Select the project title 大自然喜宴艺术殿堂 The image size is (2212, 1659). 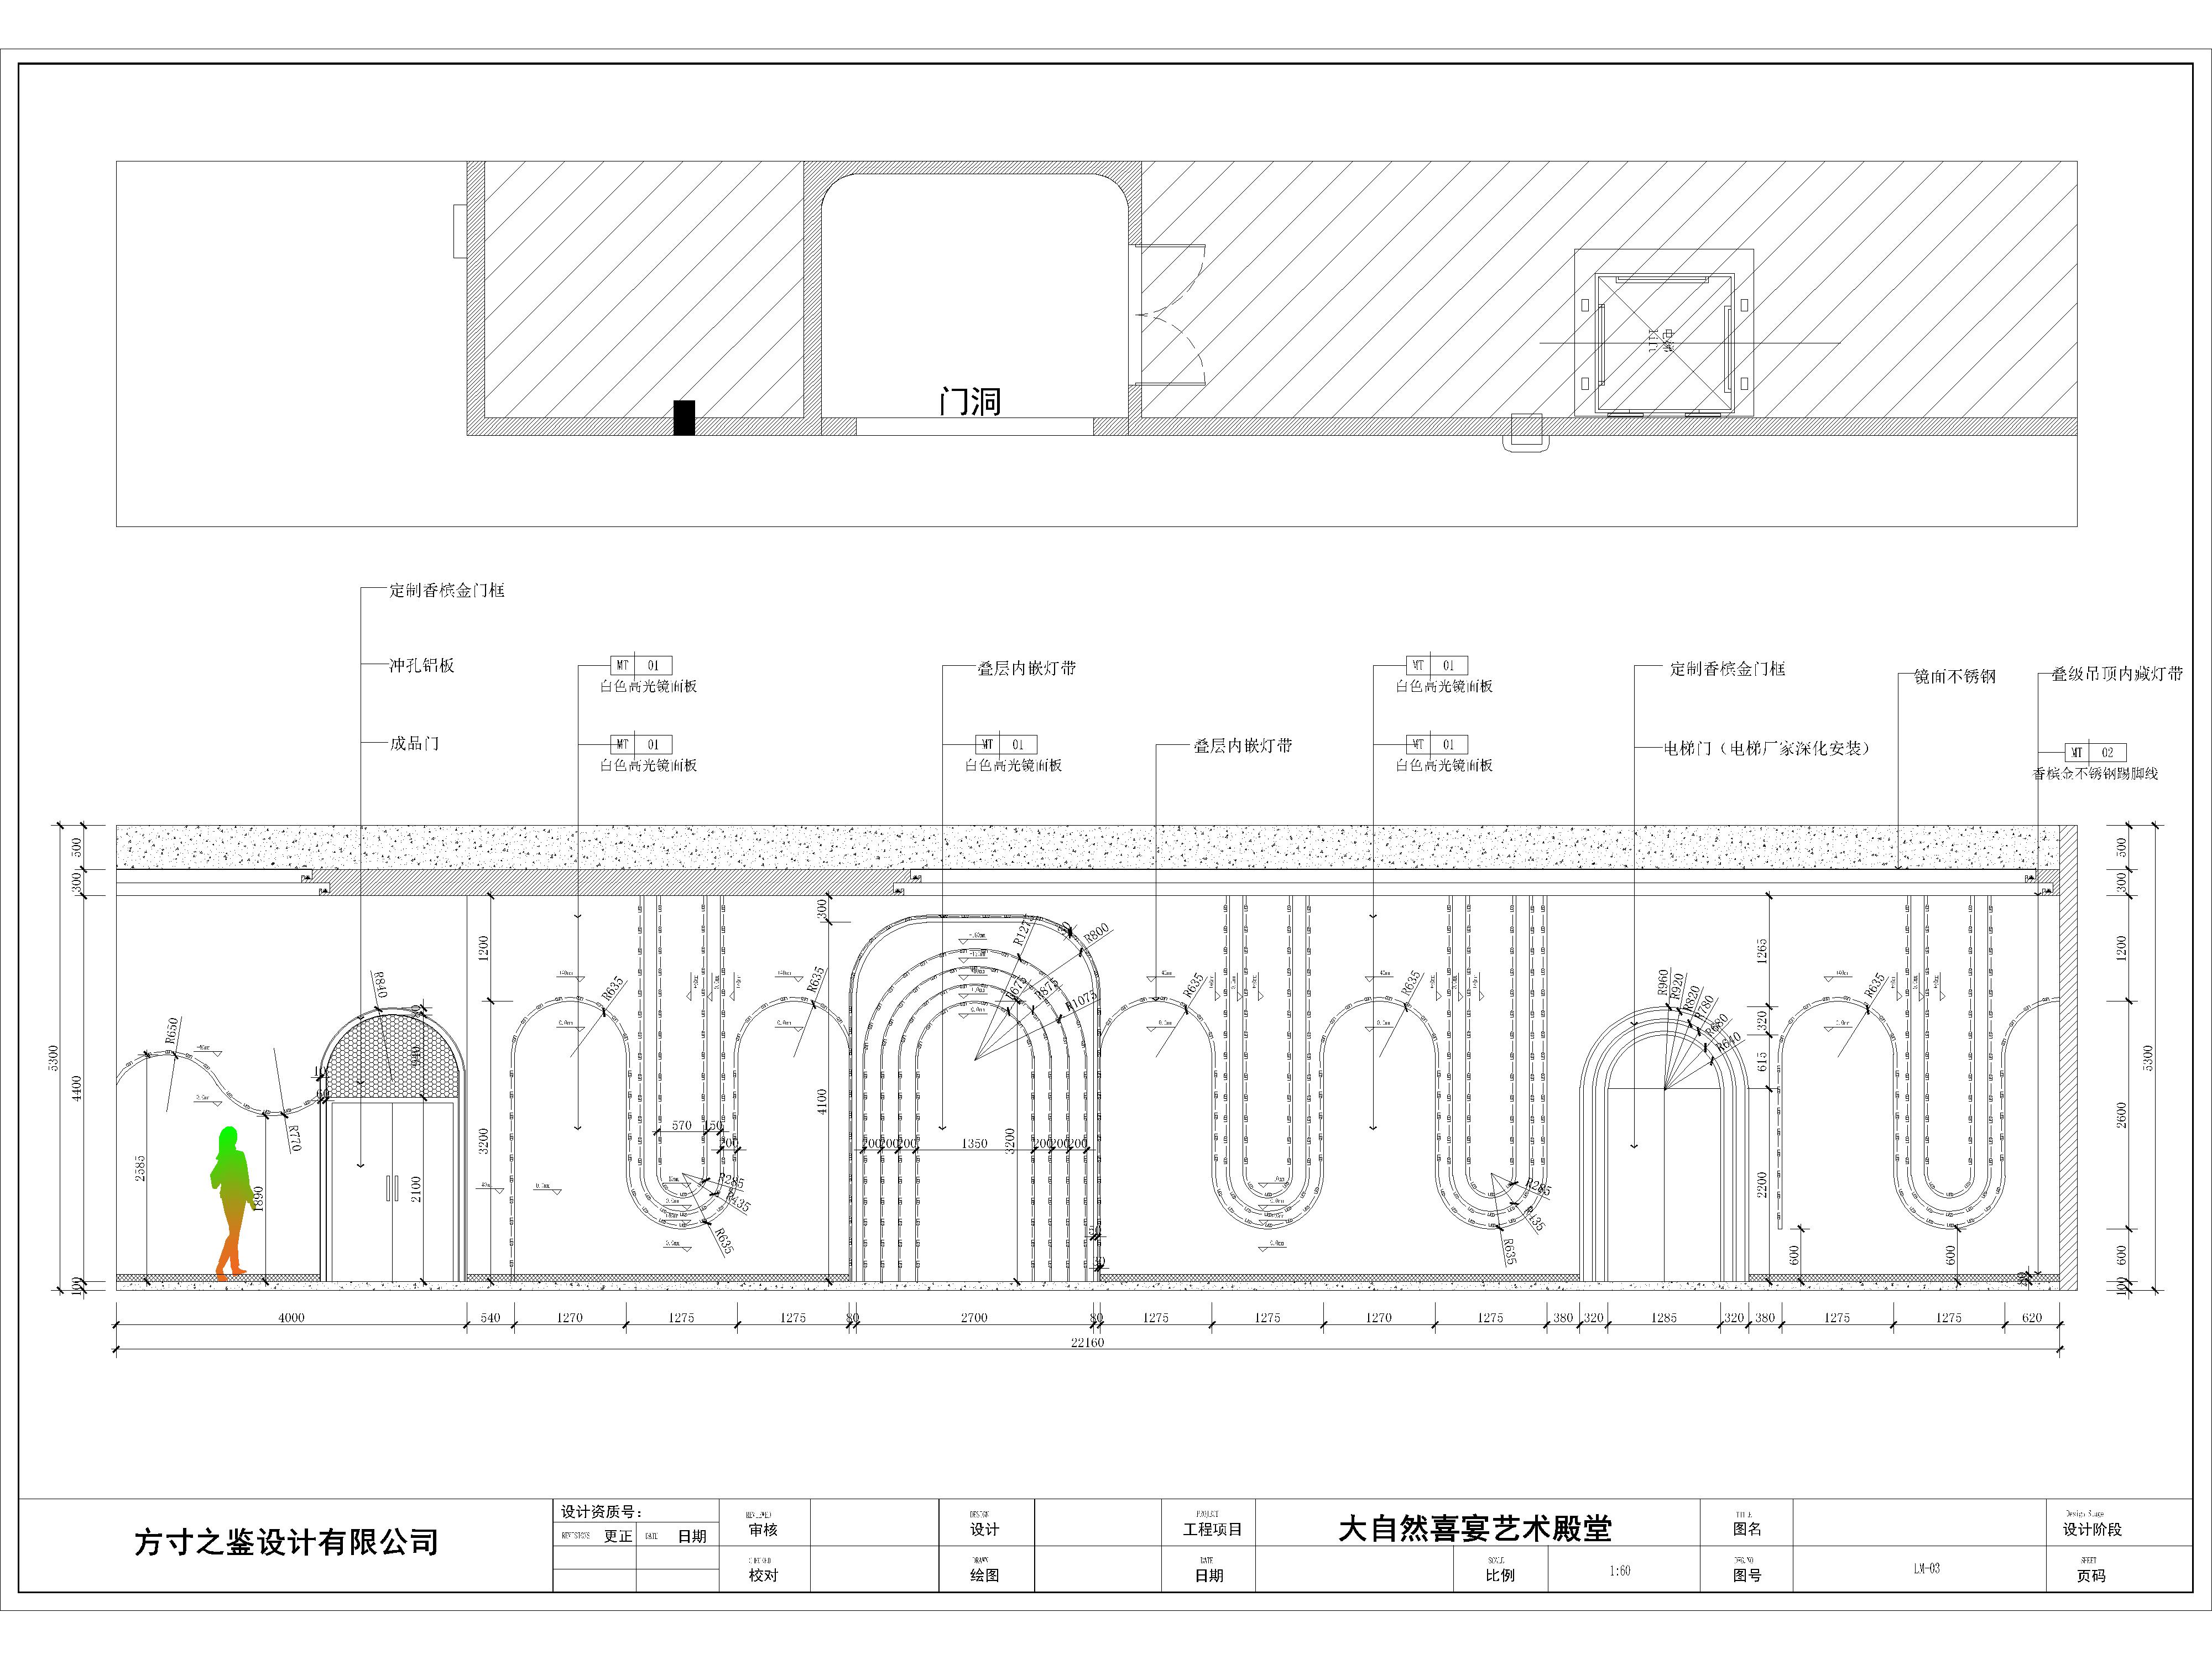(x=1475, y=1529)
